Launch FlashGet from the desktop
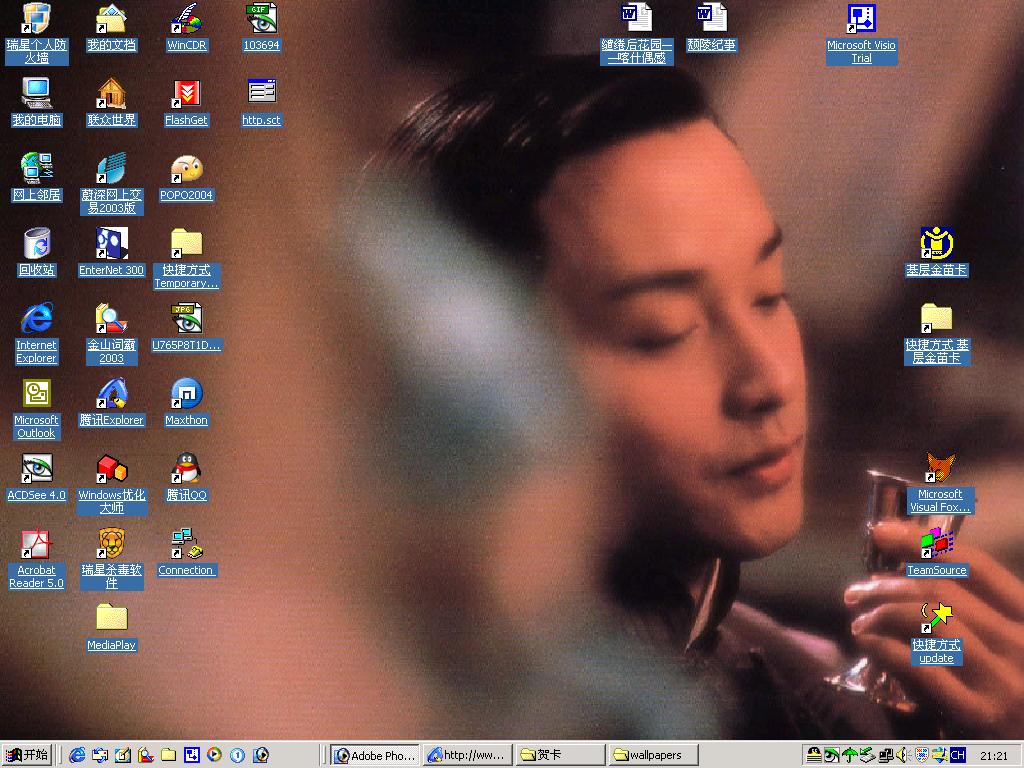The image size is (1024, 768). 186,101
